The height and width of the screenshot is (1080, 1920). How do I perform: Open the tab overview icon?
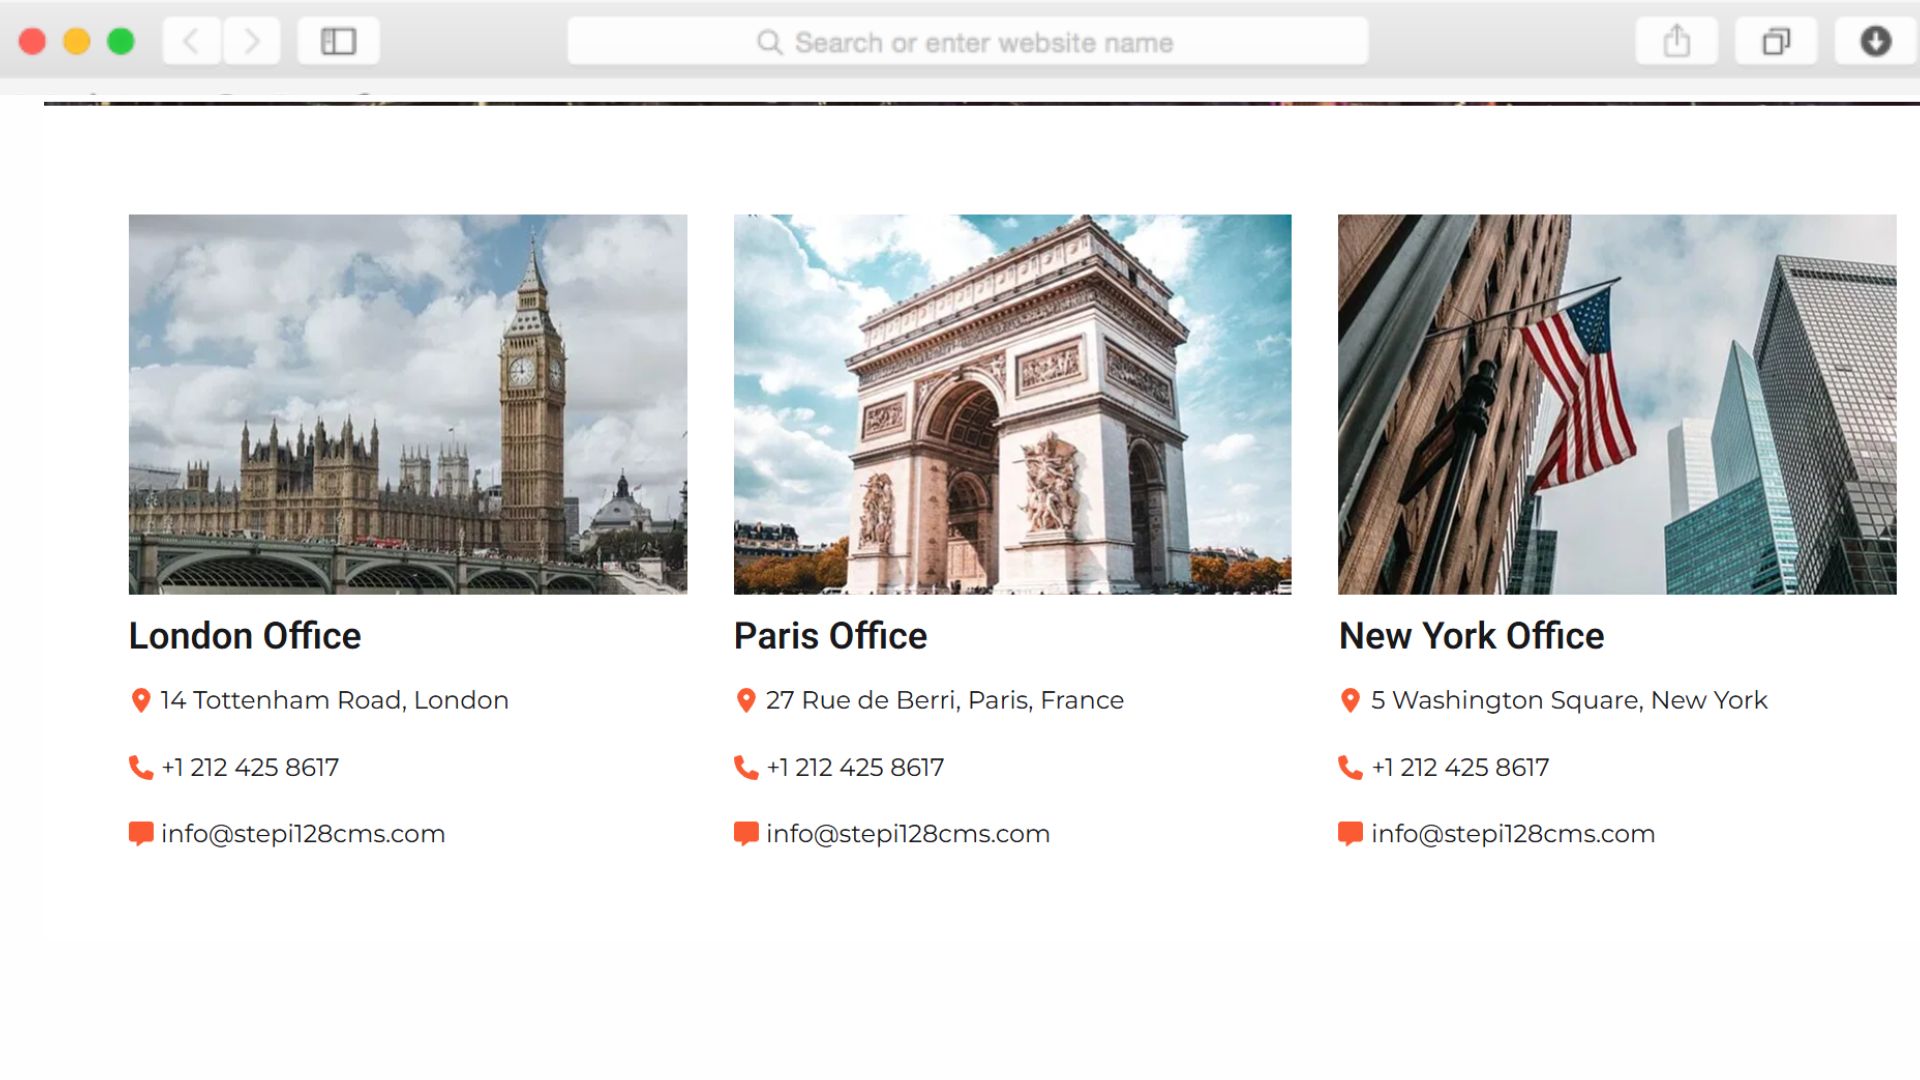[1776, 42]
